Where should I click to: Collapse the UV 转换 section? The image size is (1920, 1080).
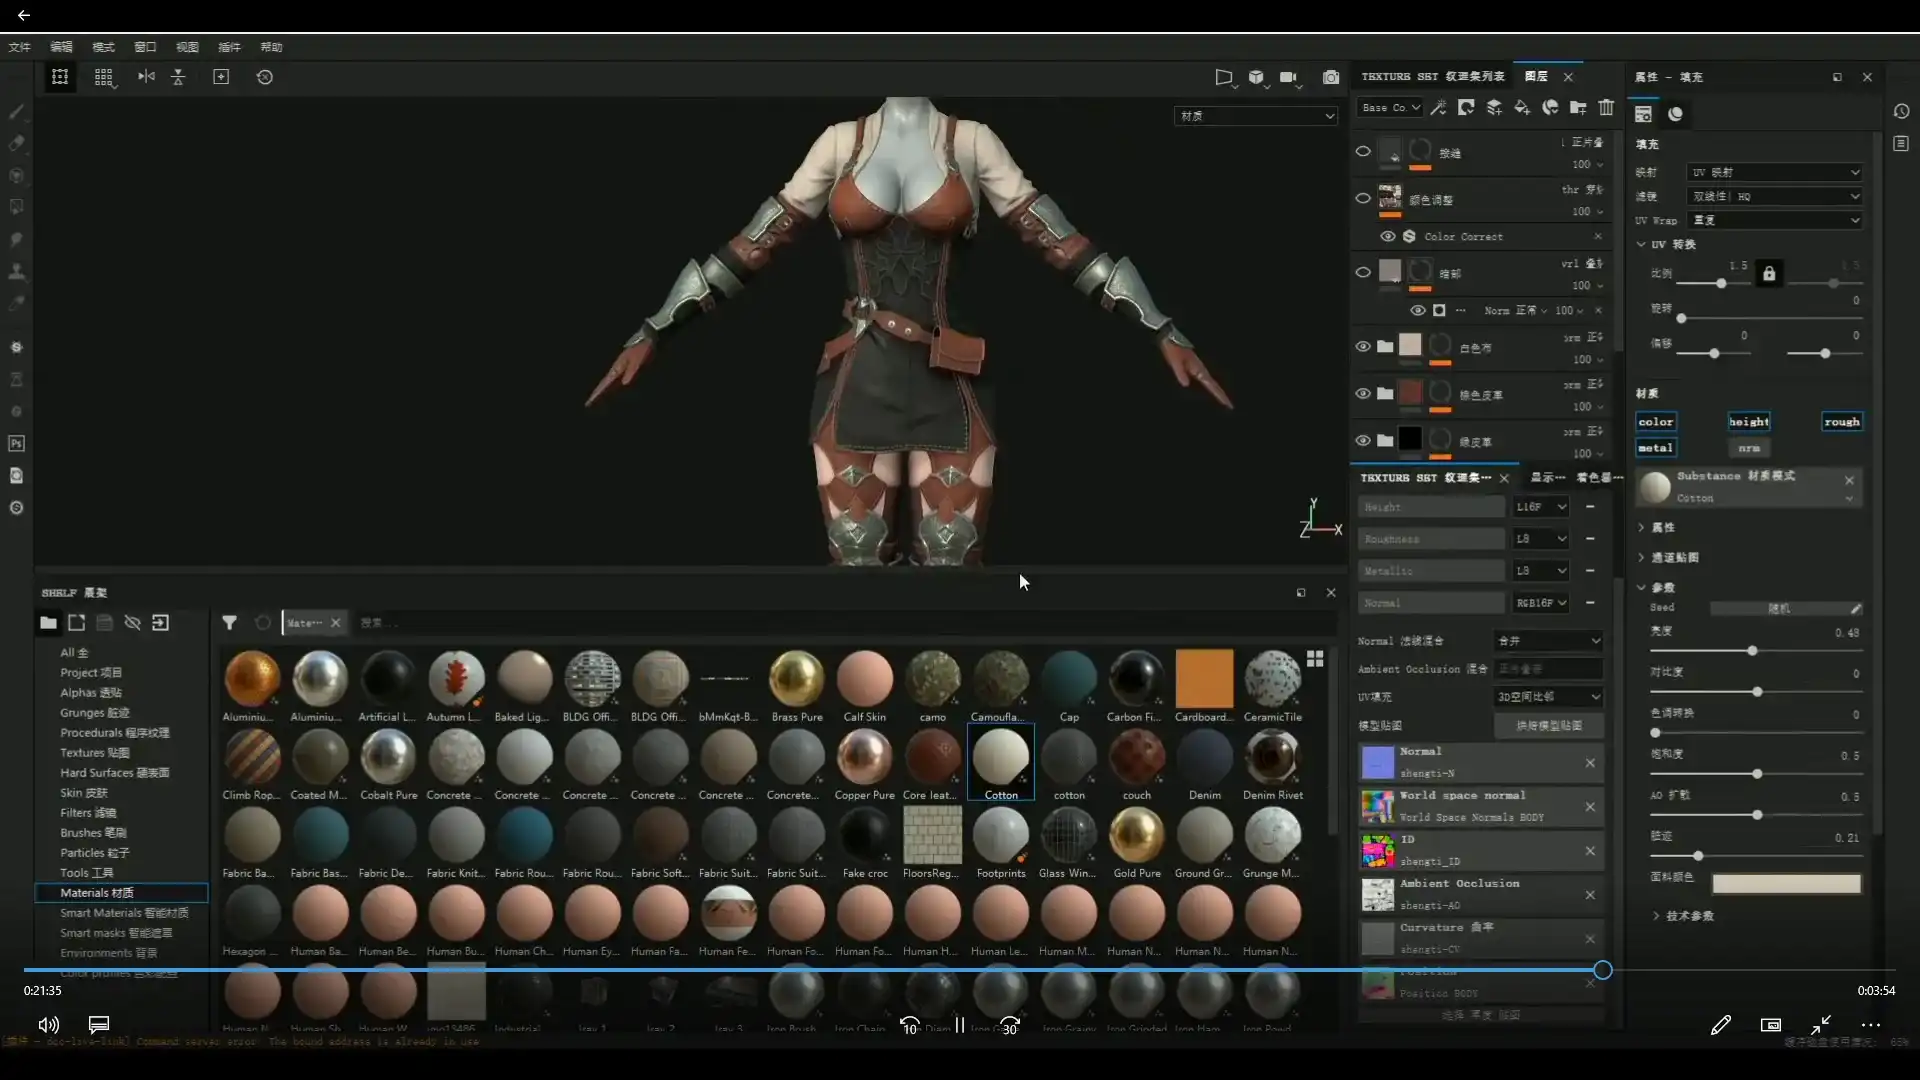tap(1642, 244)
